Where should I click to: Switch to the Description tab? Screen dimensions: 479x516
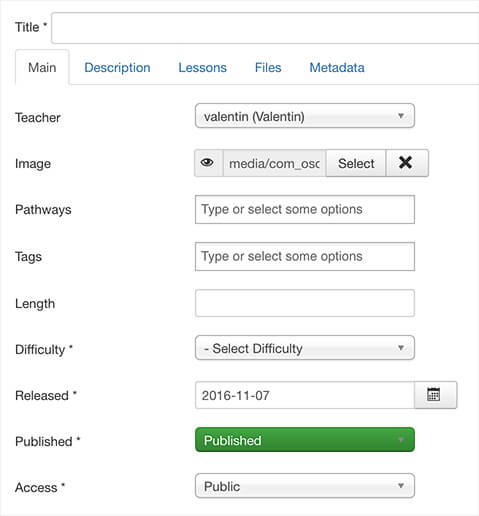point(117,68)
